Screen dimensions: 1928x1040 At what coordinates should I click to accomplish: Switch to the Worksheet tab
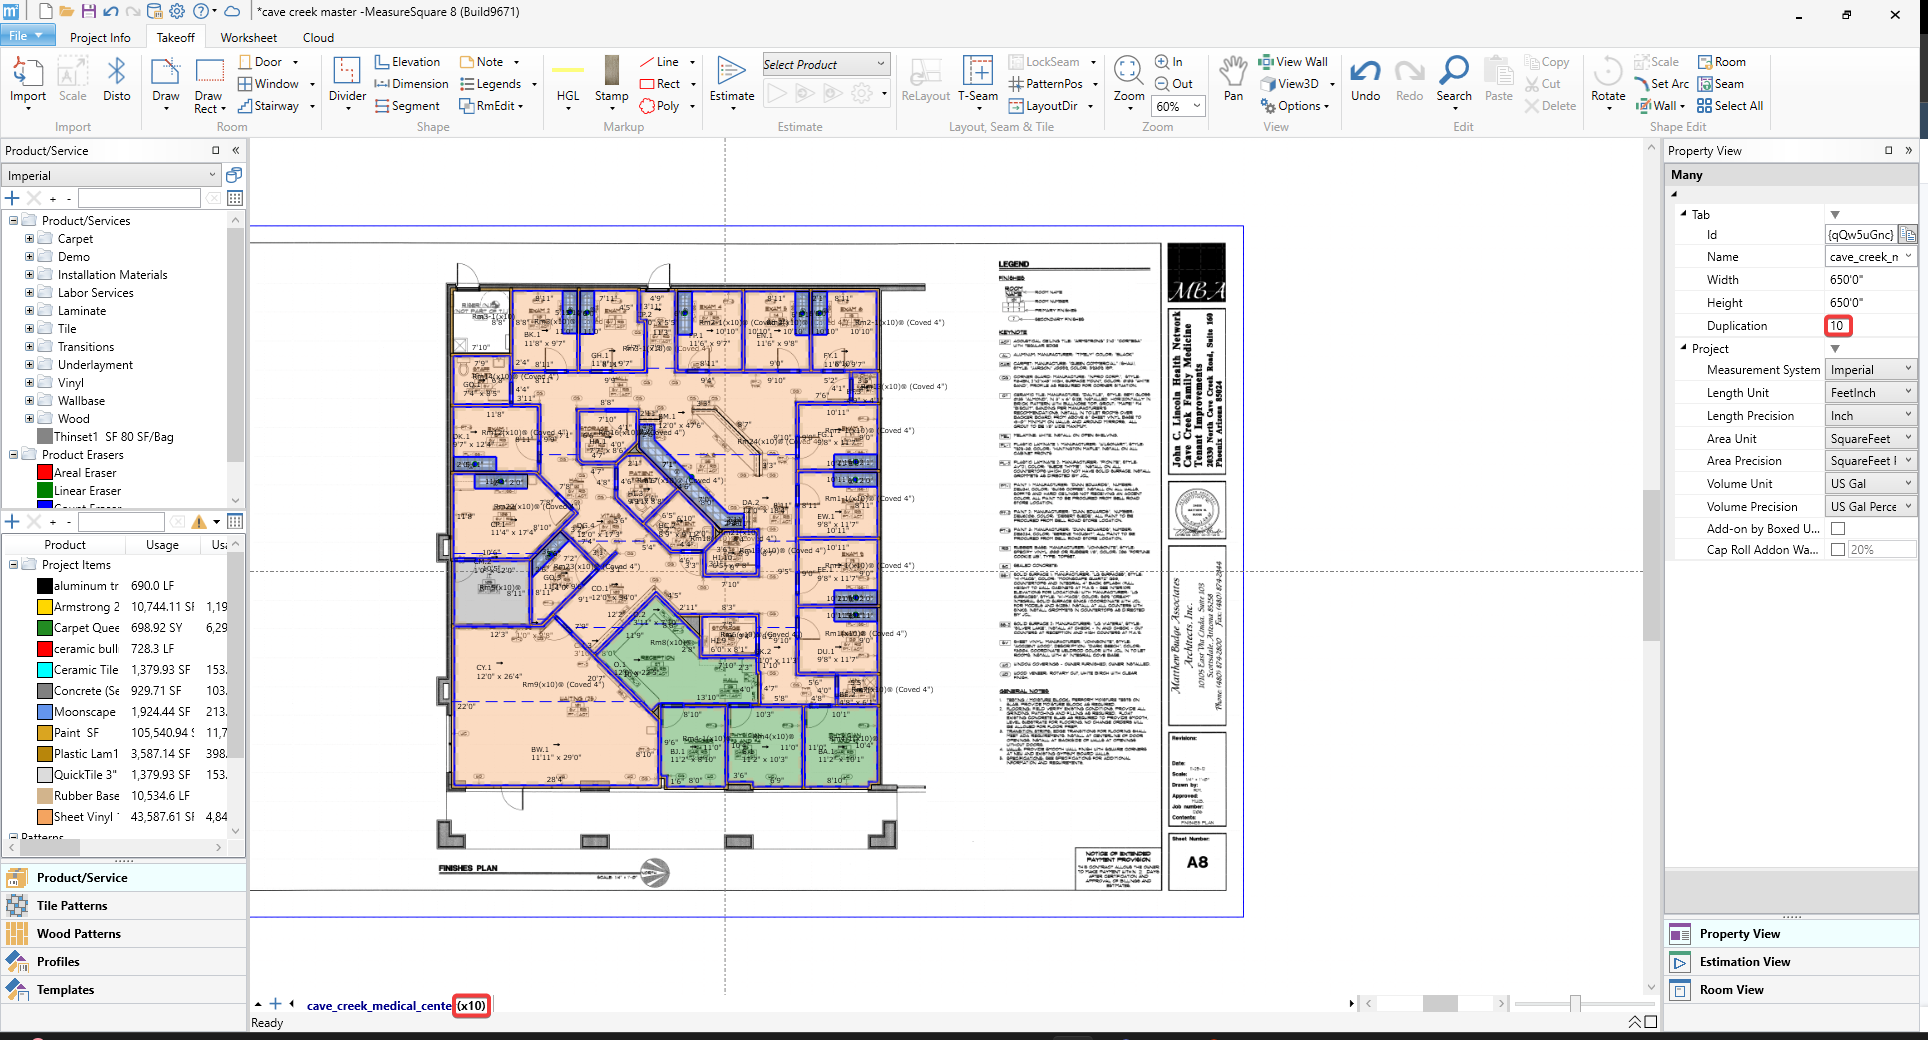249,38
